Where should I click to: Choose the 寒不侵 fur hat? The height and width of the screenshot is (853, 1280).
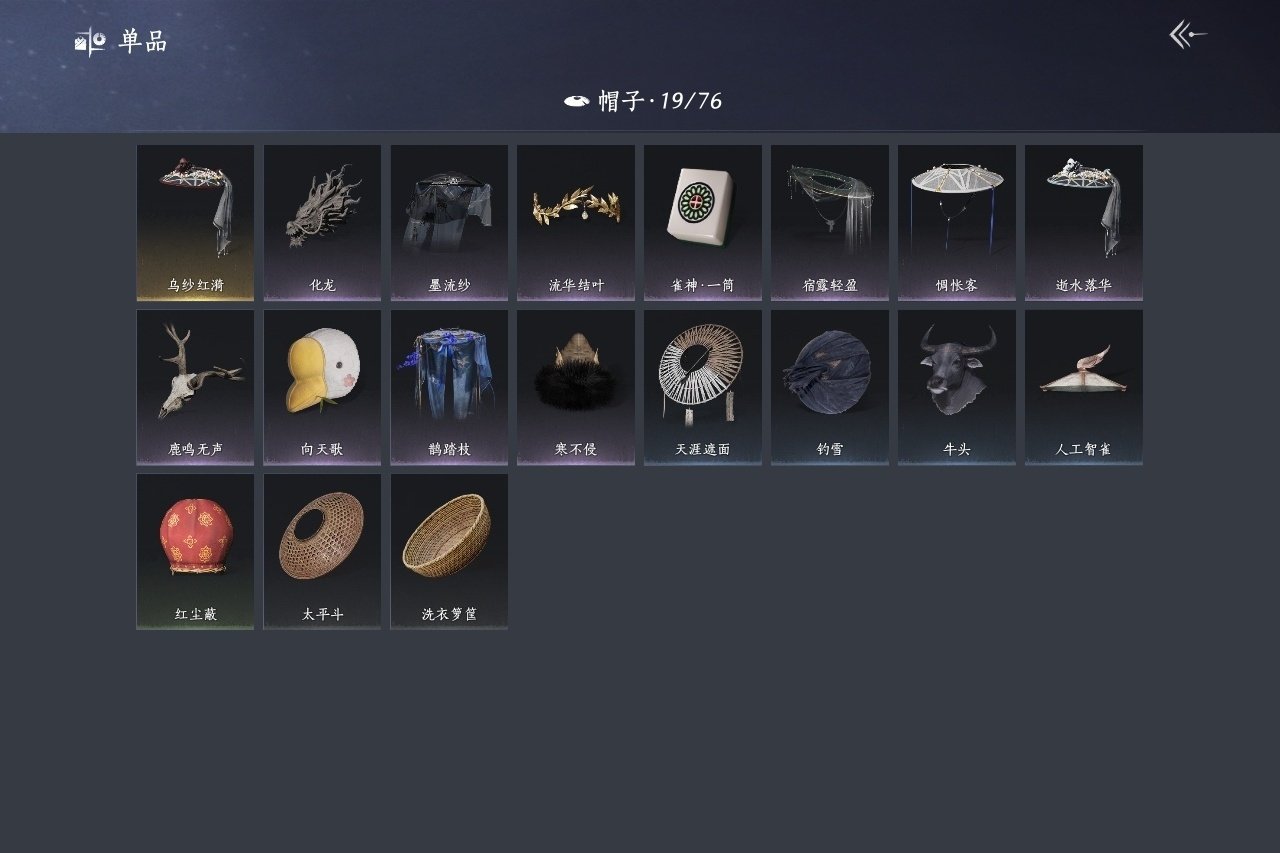click(x=576, y=388)
